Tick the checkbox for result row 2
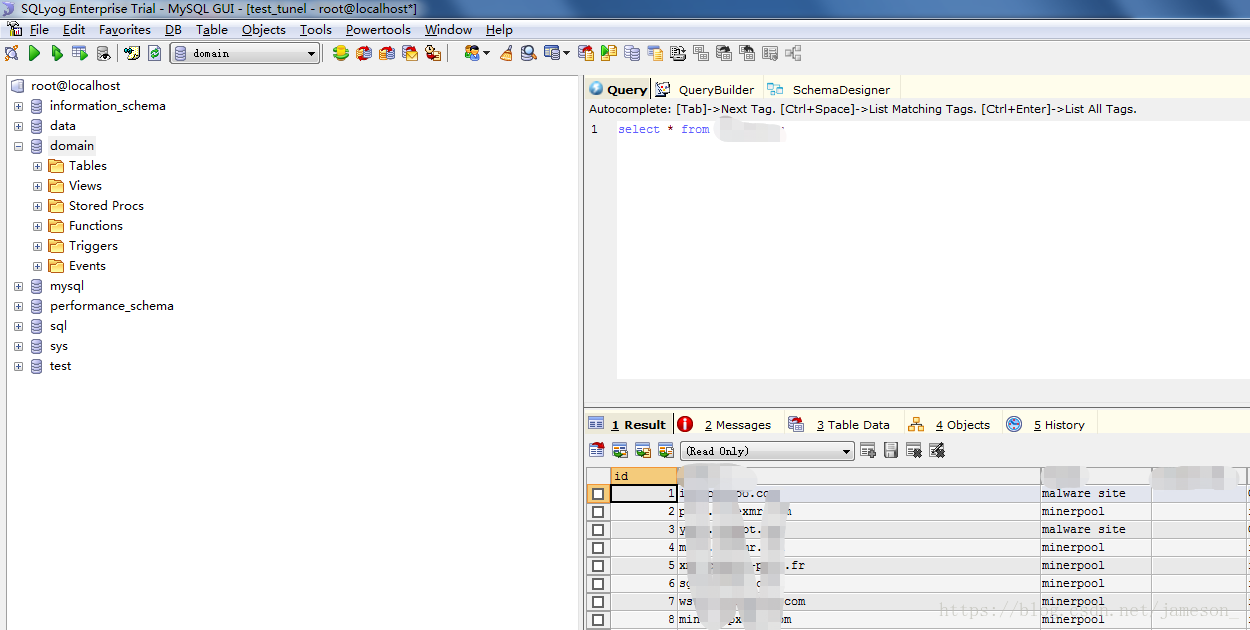The width and height of the screenshot is (1250, 630). [x=598, y=512]
